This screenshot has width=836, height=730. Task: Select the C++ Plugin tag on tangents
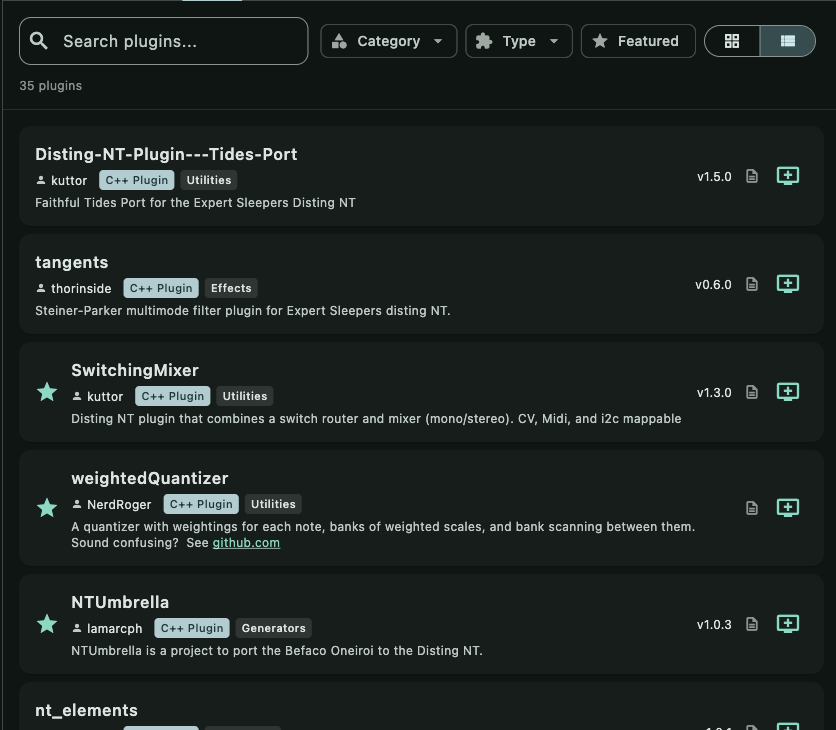click(x=160, y=288)
